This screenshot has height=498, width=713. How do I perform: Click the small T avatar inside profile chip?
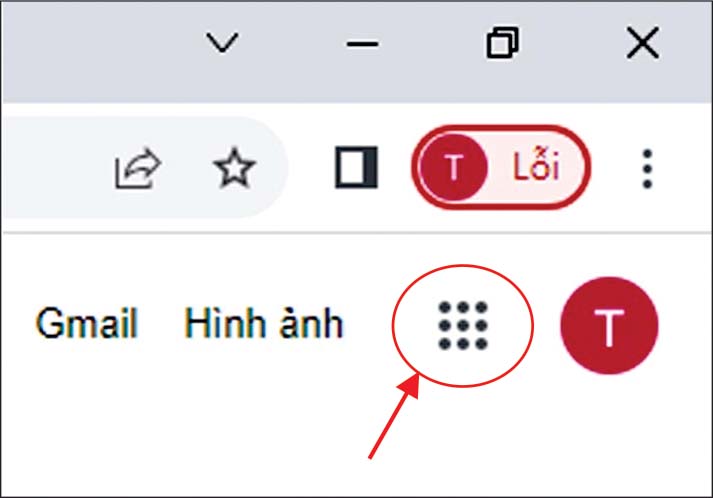click(x=453, y=167)
